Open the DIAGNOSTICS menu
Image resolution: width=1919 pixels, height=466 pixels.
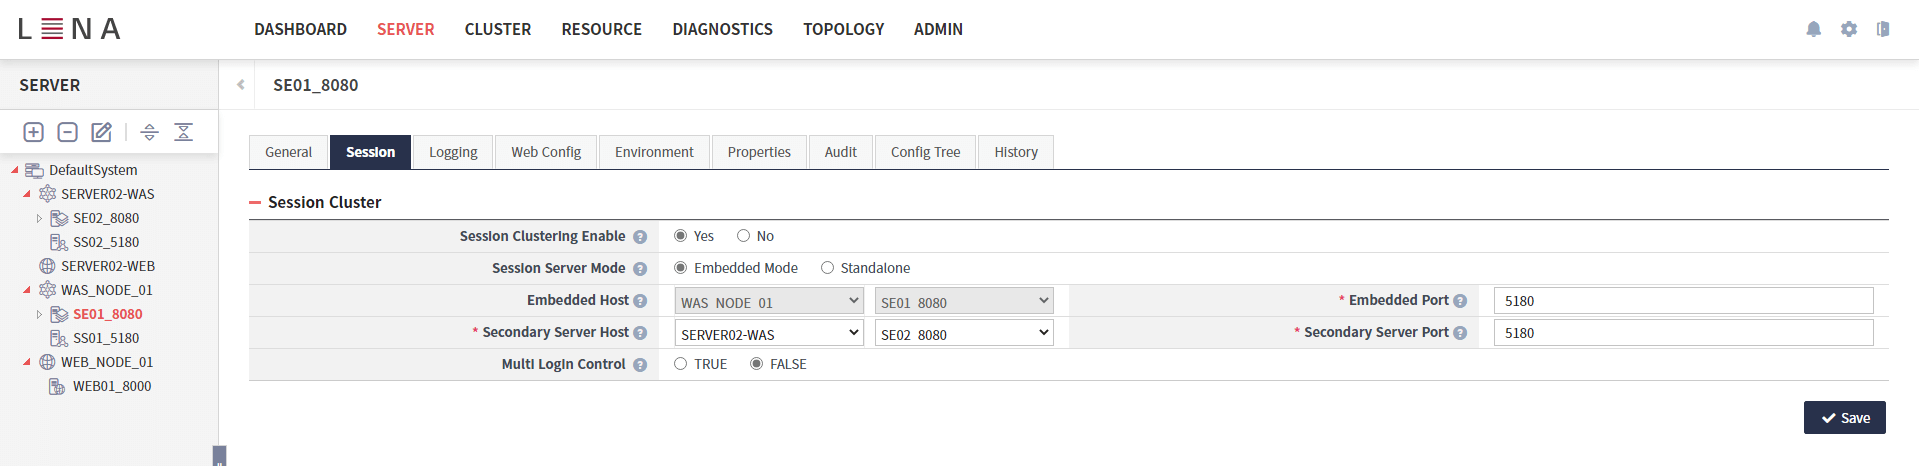[722, 29]
